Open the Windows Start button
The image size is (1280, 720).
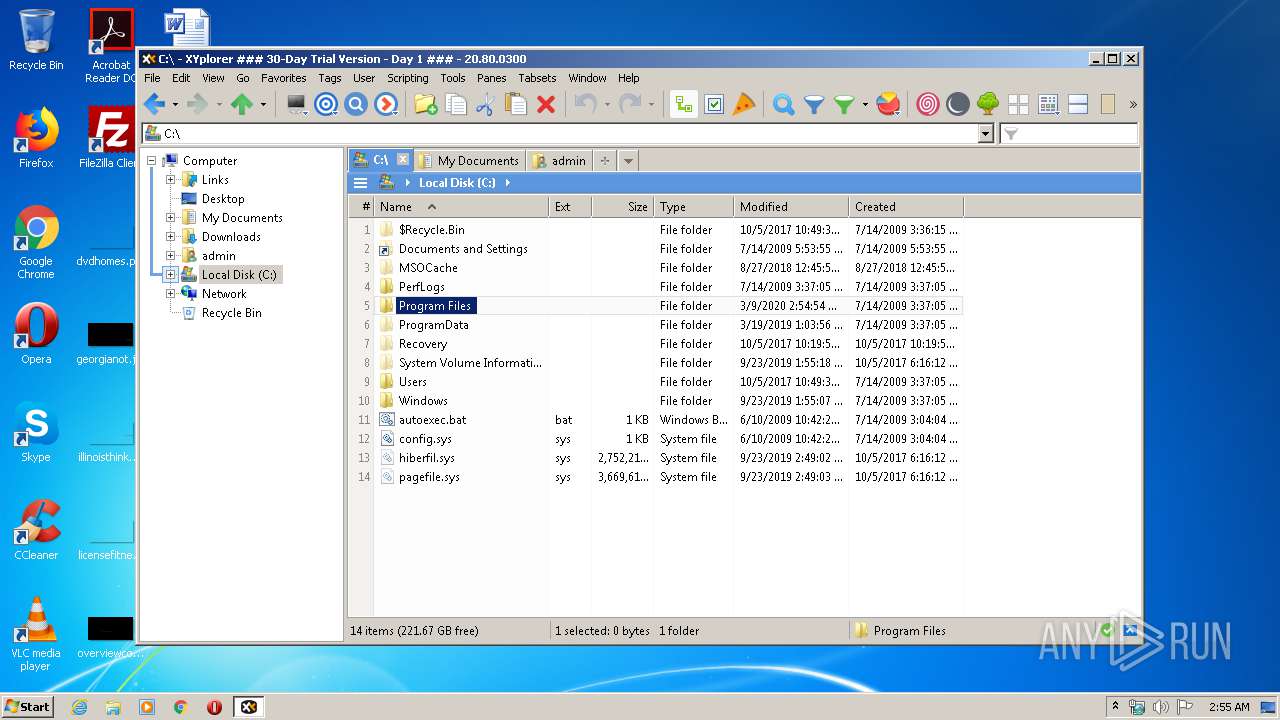[x=28, y=706]
